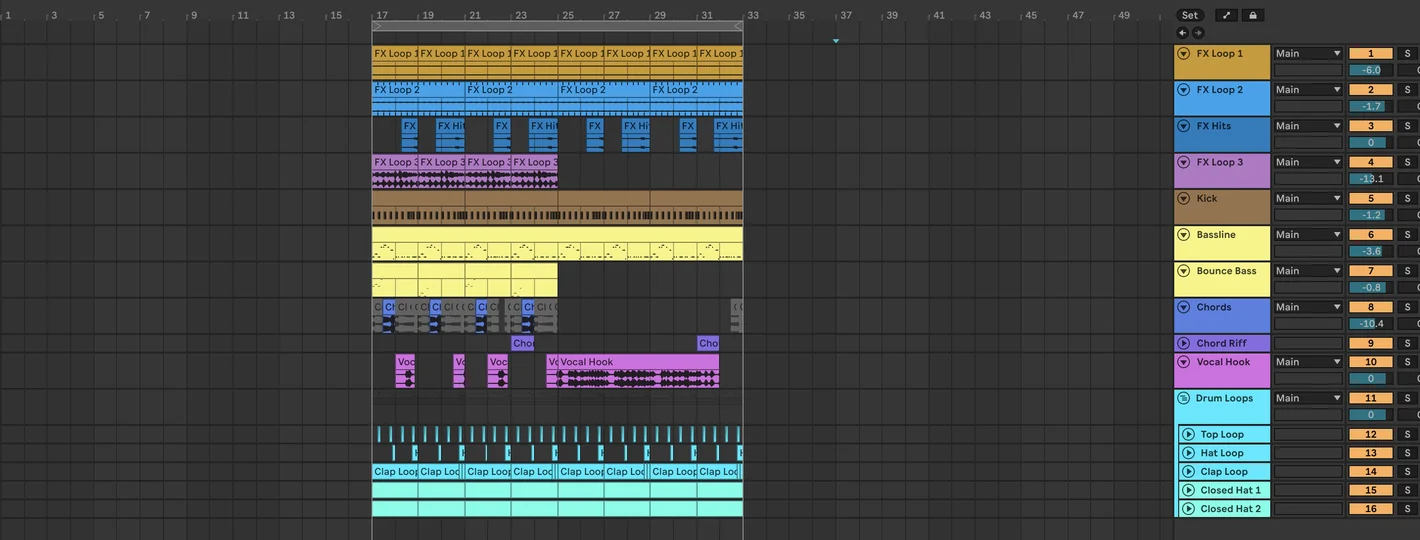
Task: Toggle the lock envelopes icon
Action: click(x=1252, y=15)
